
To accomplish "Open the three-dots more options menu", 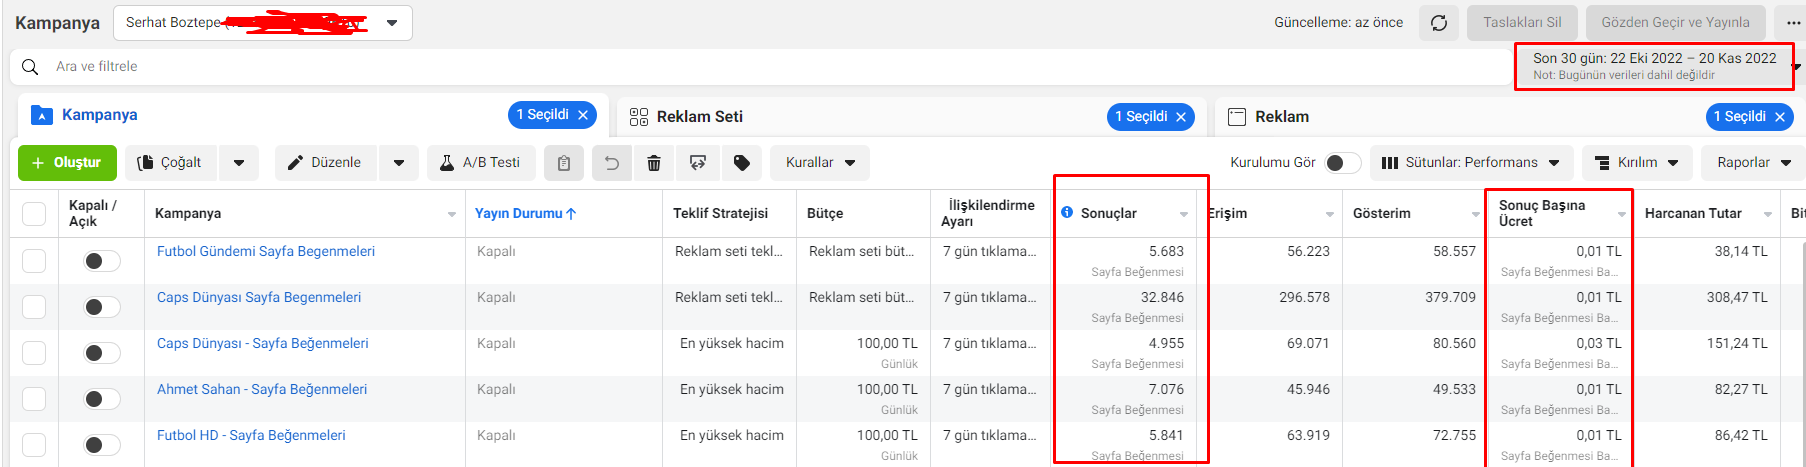I will pyautogui.click(x=1791, y=23).
